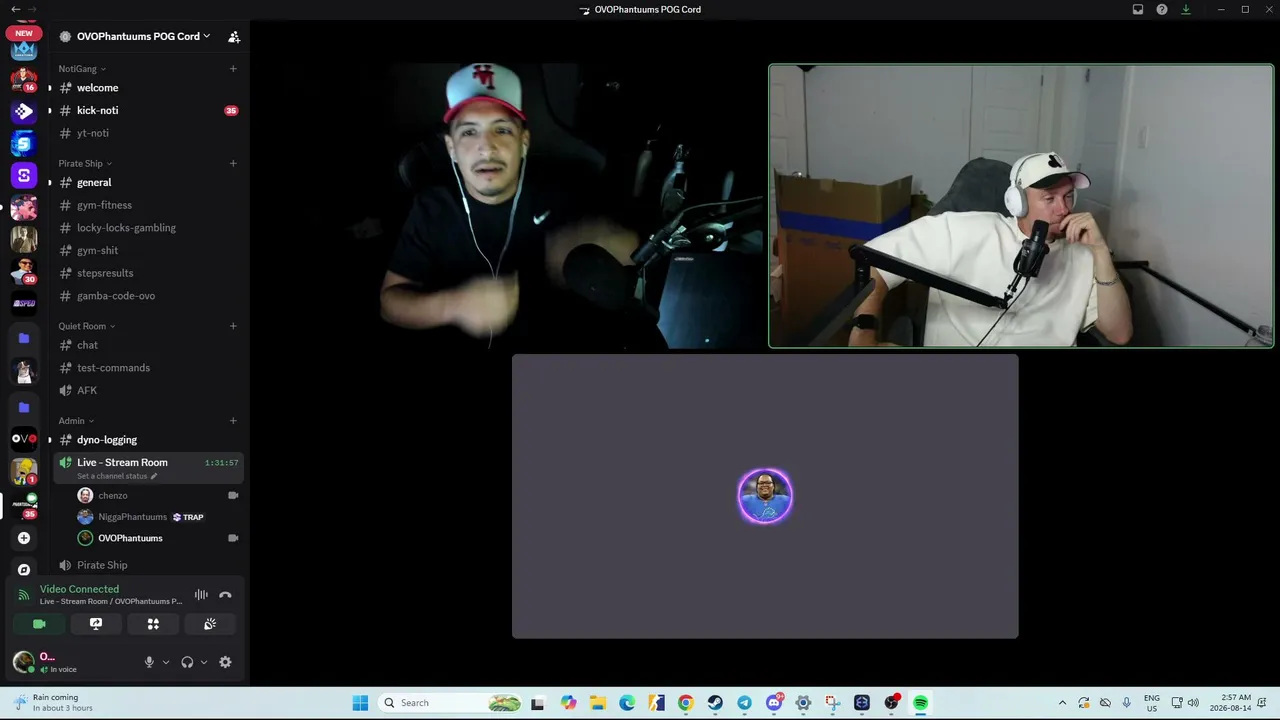Open the stepsresults channel

pyautogui.click(x=148, y=273)
